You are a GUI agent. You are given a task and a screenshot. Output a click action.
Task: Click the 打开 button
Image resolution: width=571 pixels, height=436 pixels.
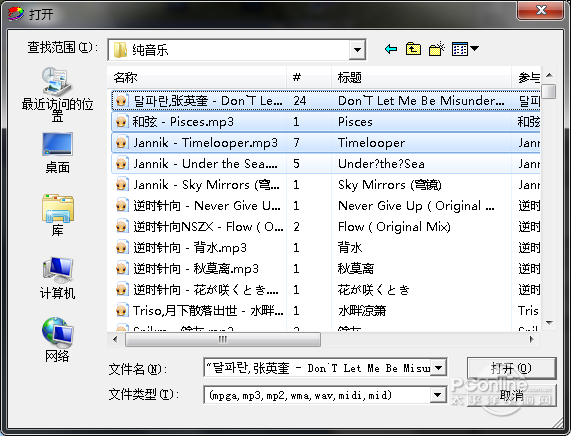click(x=511, y=368)
